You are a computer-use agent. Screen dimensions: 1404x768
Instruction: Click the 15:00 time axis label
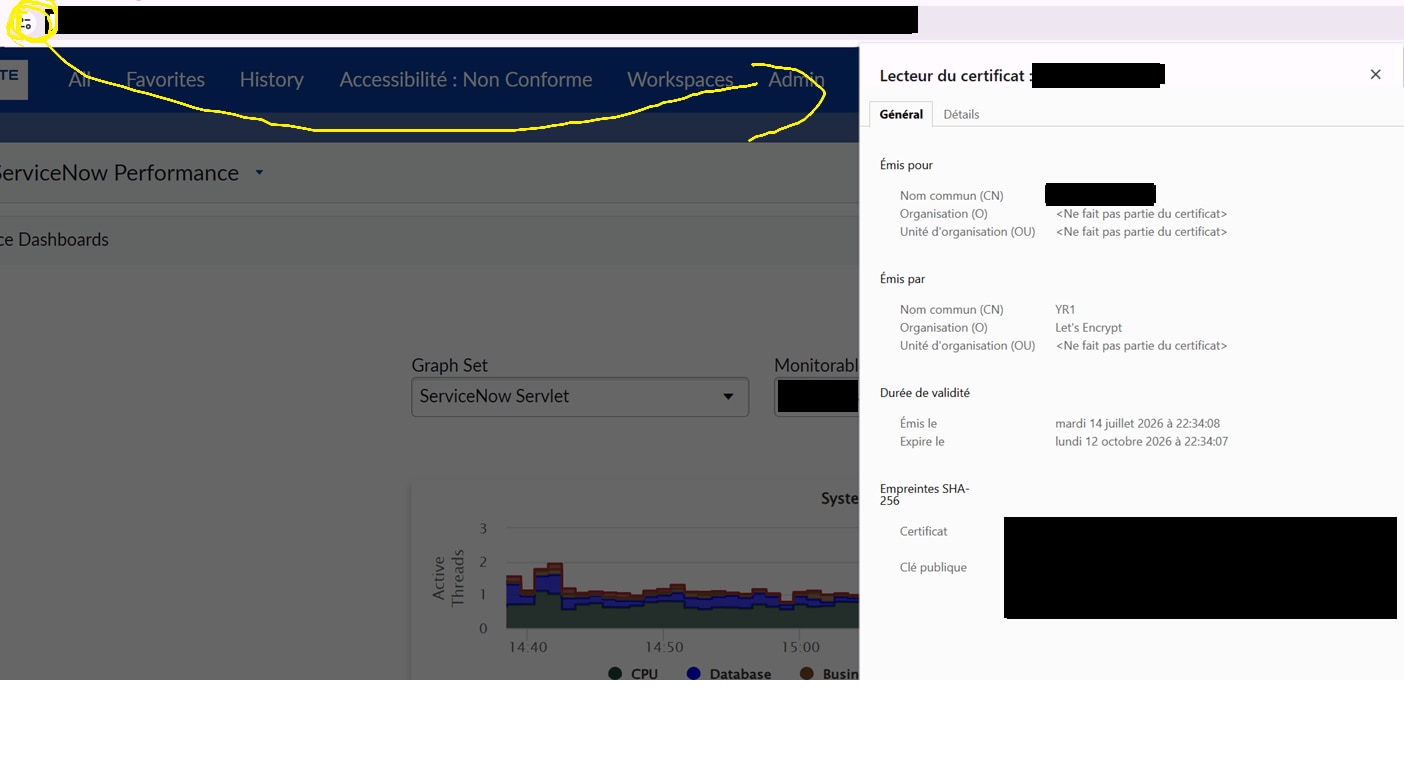801,647
